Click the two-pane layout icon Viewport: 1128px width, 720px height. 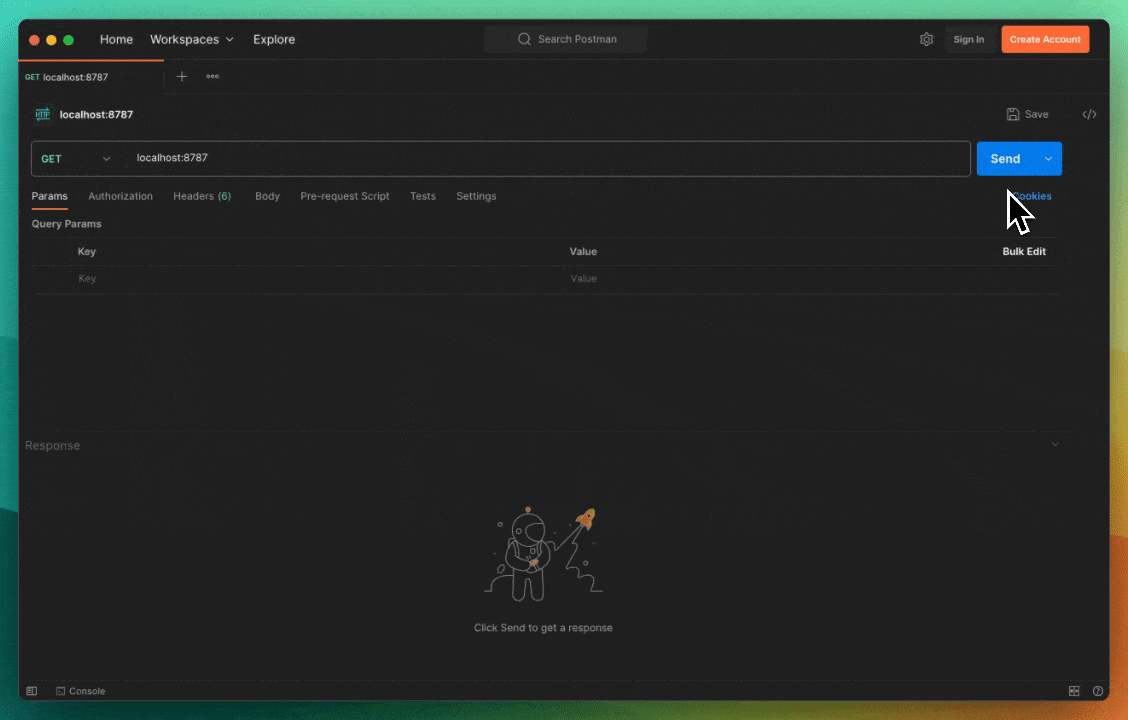point(1074,691)
